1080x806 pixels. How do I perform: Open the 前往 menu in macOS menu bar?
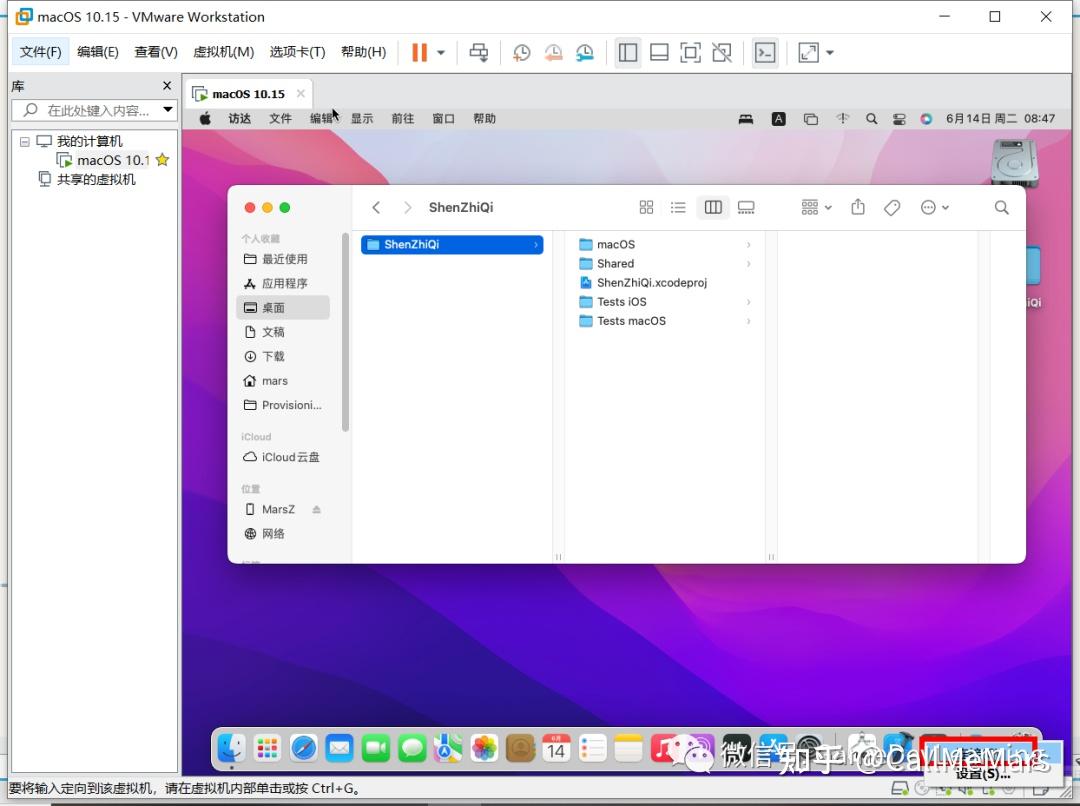pos(402,118)
